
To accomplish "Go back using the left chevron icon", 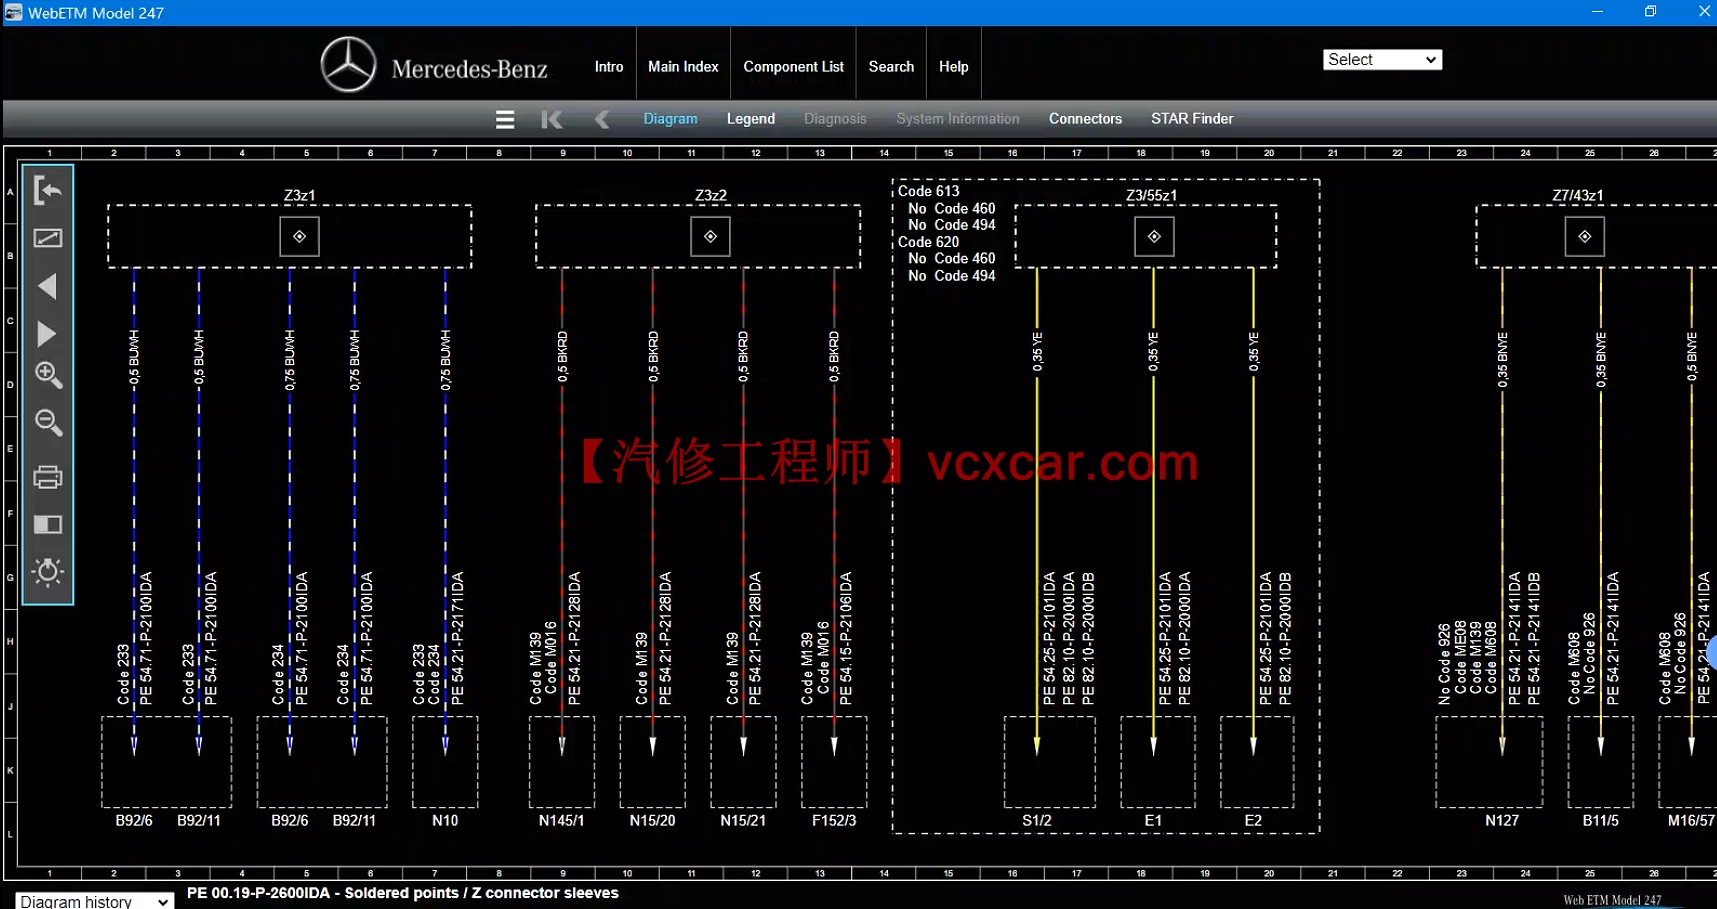I will (x=602, y=119).
